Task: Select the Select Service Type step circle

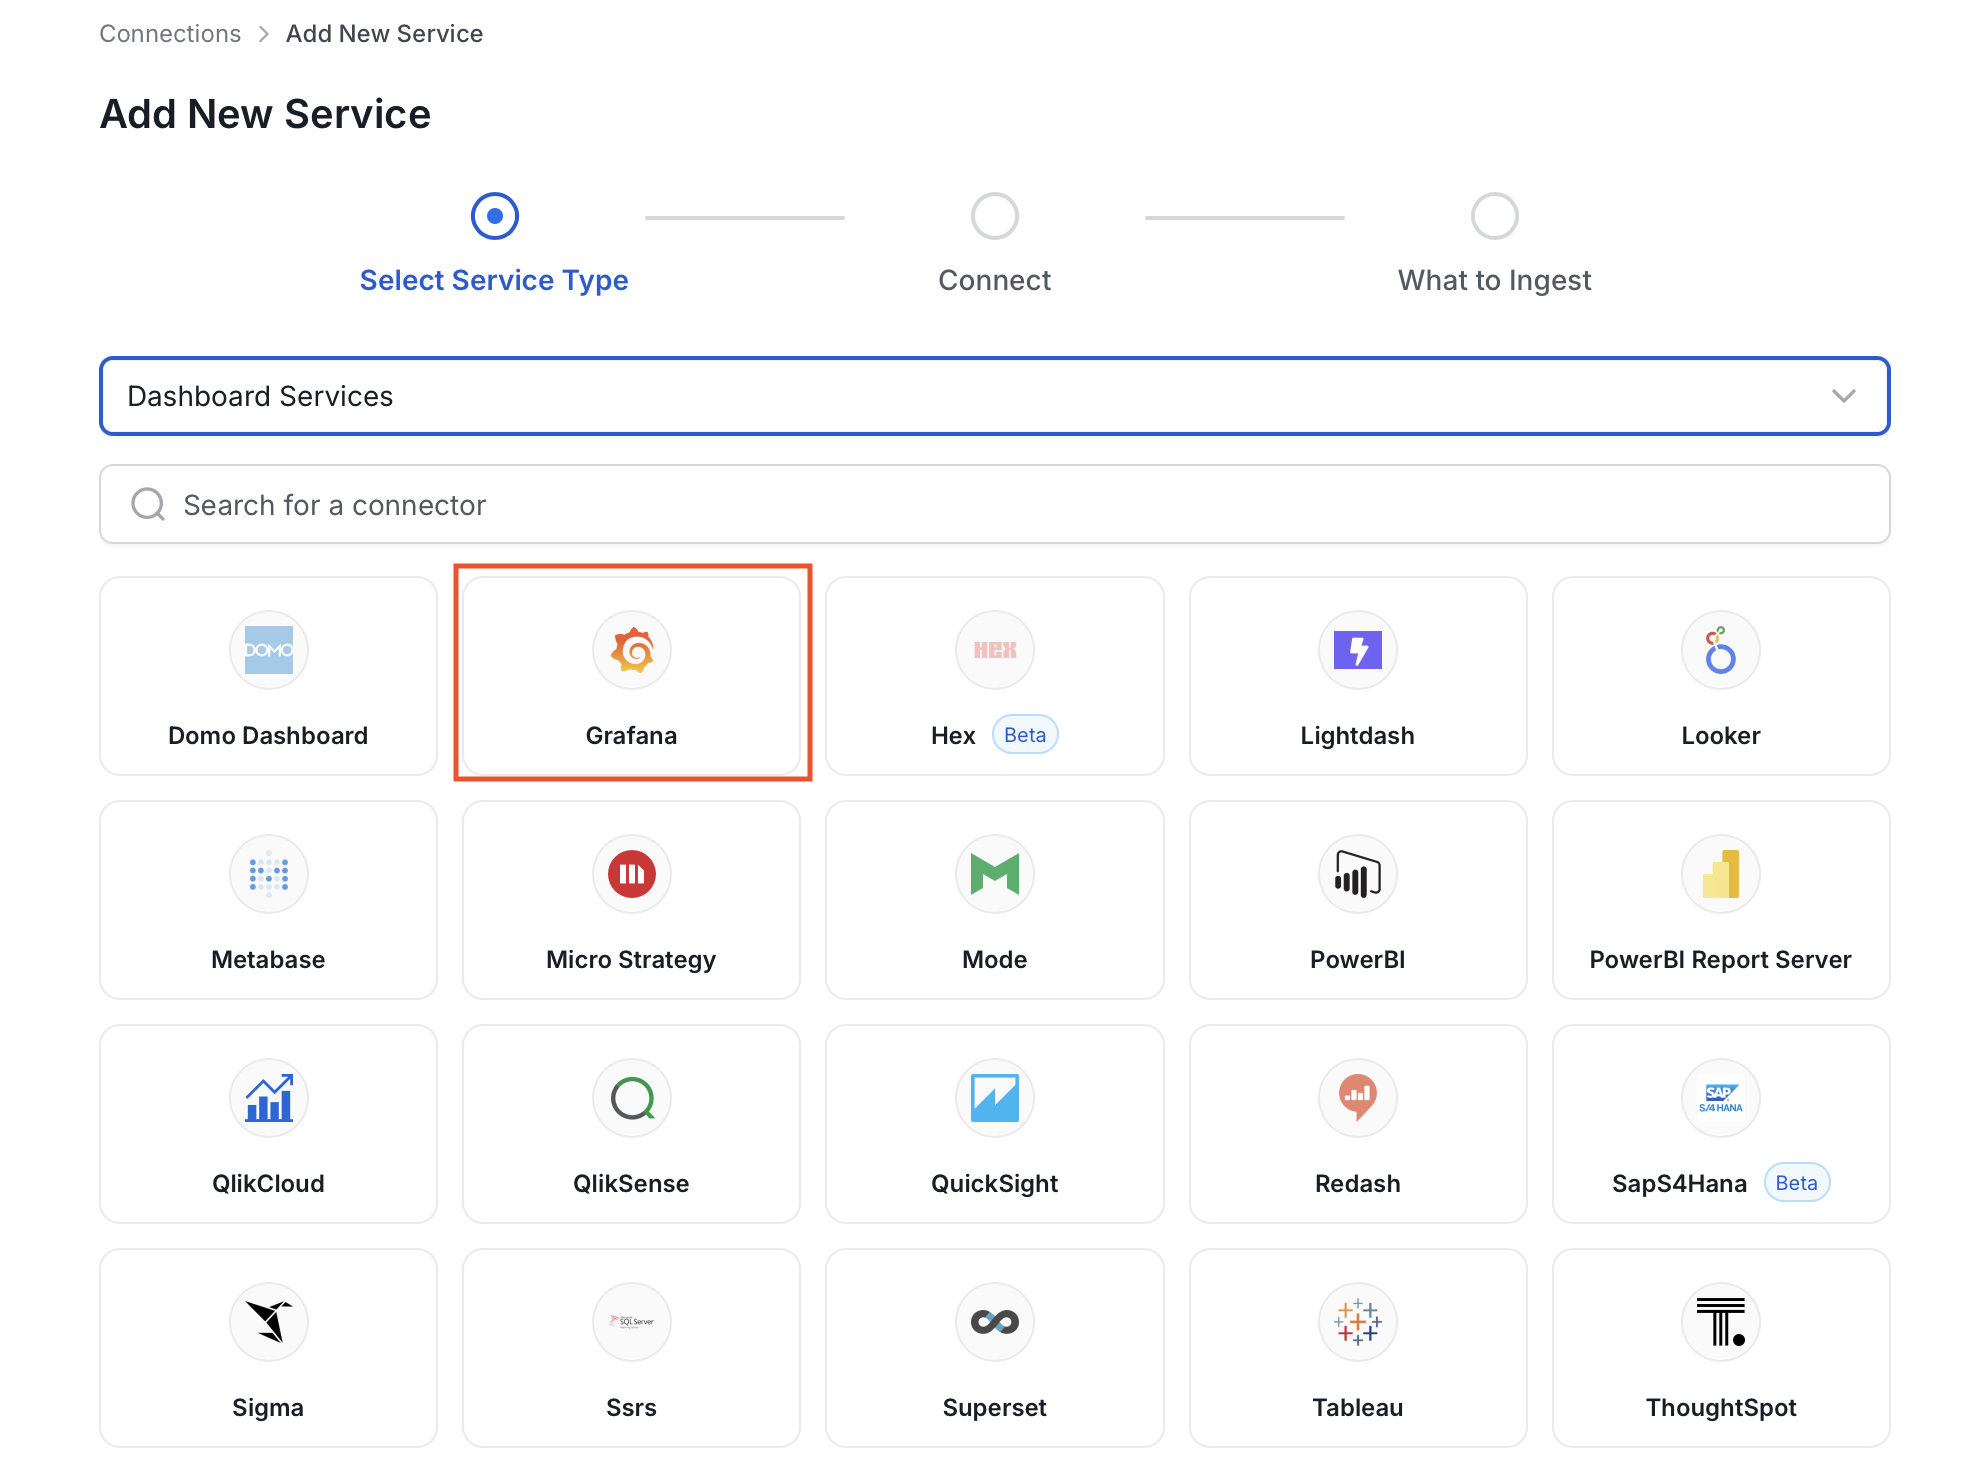Action: pos(494,216)
